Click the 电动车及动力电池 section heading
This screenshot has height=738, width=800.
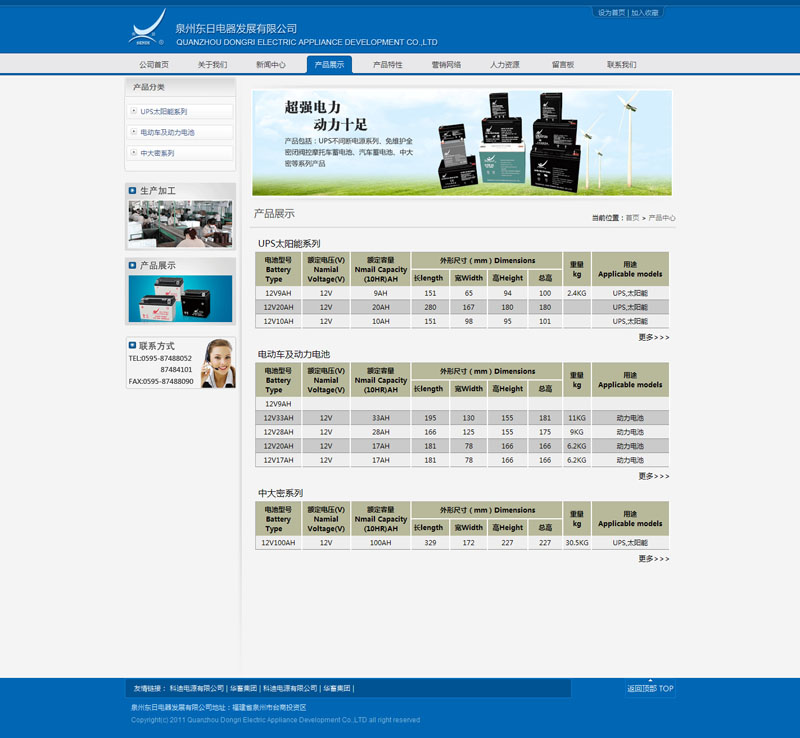tap(293, 354)
